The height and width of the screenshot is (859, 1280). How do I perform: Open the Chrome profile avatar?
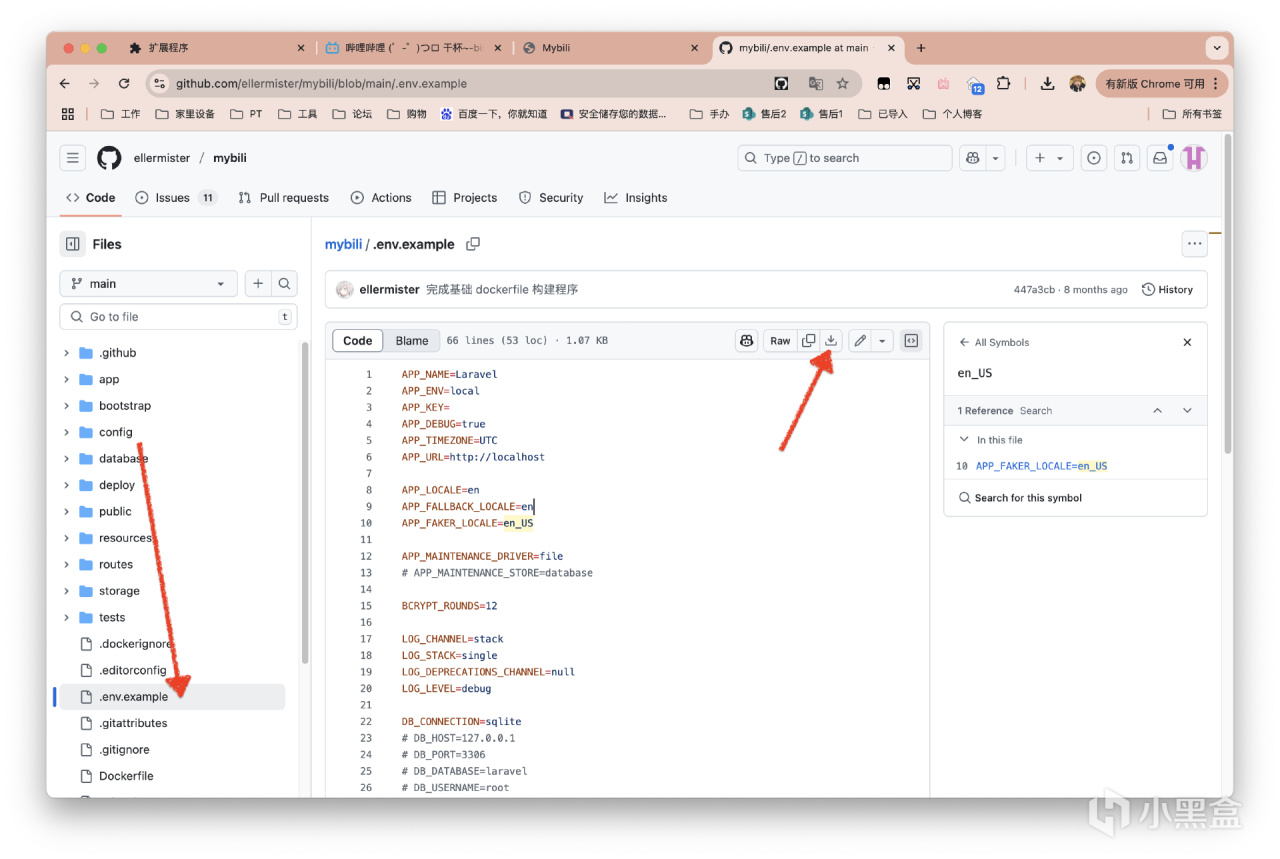1077,84
